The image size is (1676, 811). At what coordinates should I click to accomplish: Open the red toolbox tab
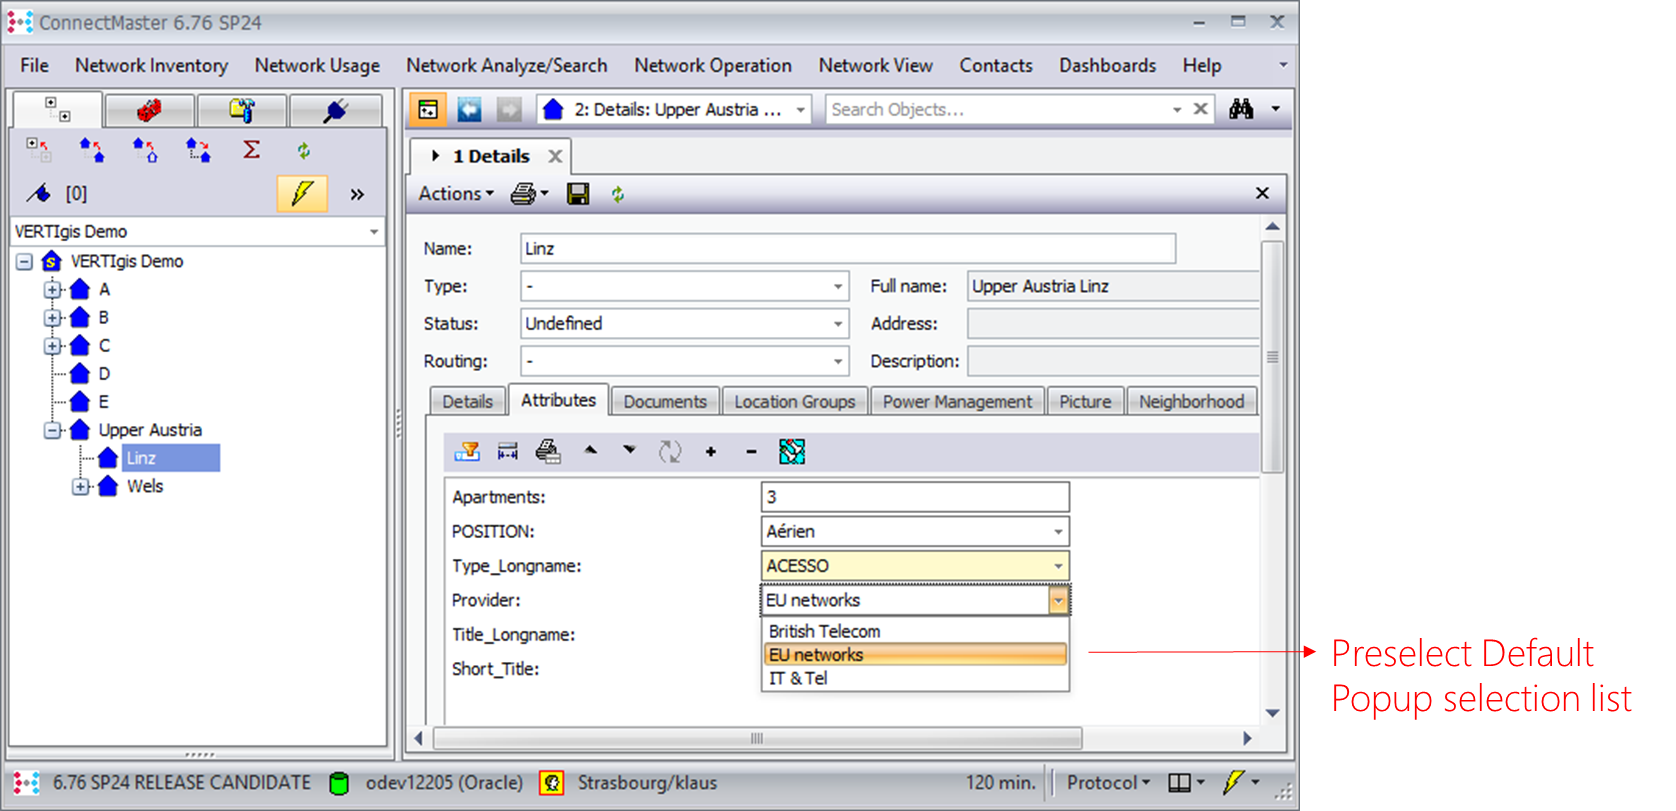[x=149, y=110]
